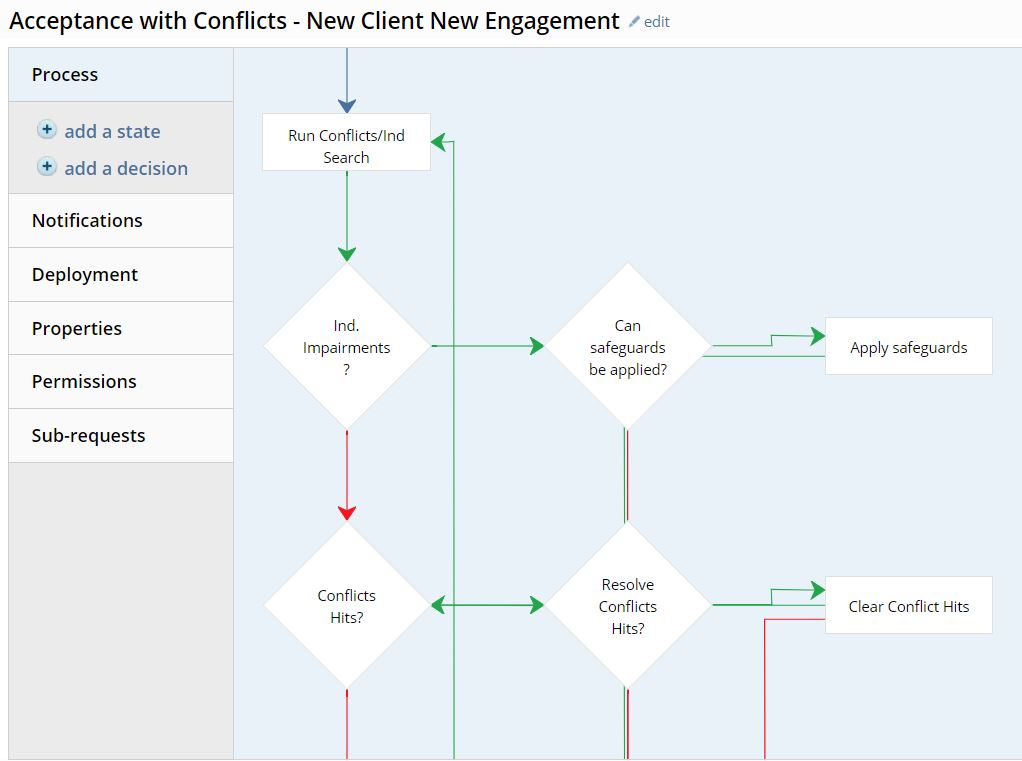1022x761 pixels.
Task: Select the add a state link
Action: (112, 131)
